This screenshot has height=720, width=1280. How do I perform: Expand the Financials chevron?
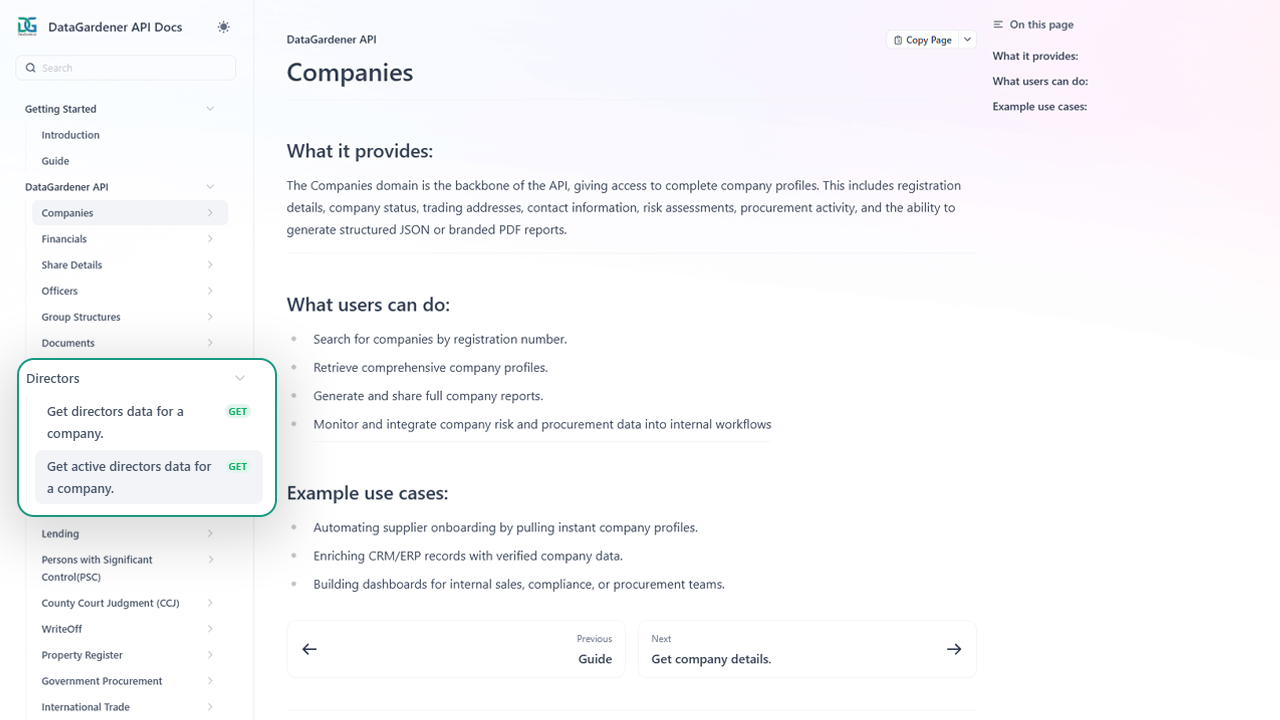coord(210,239)
